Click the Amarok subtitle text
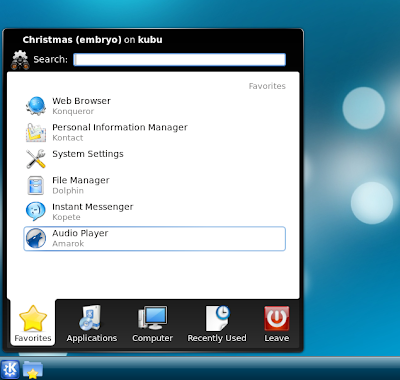This screenshot has width=400, height=380. tap(68, 244)
